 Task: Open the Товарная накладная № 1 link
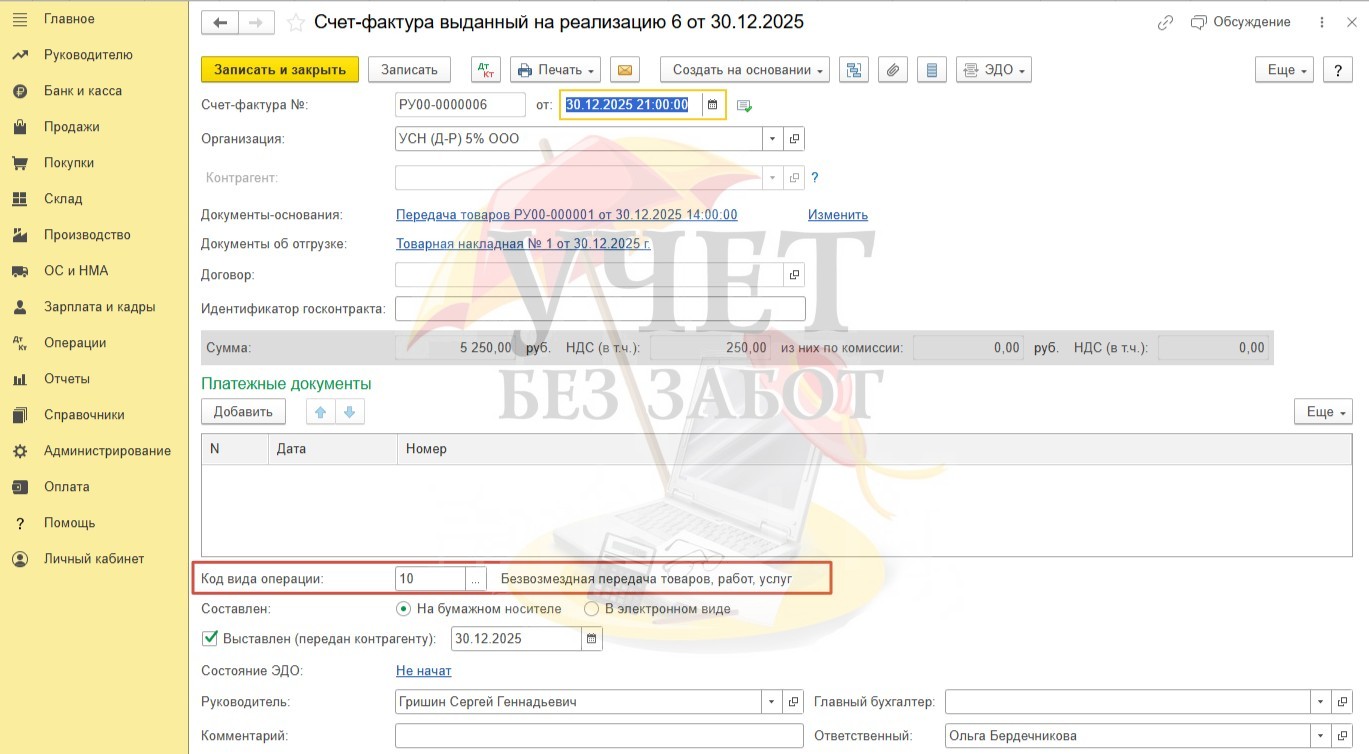click(x=523, y=244)
